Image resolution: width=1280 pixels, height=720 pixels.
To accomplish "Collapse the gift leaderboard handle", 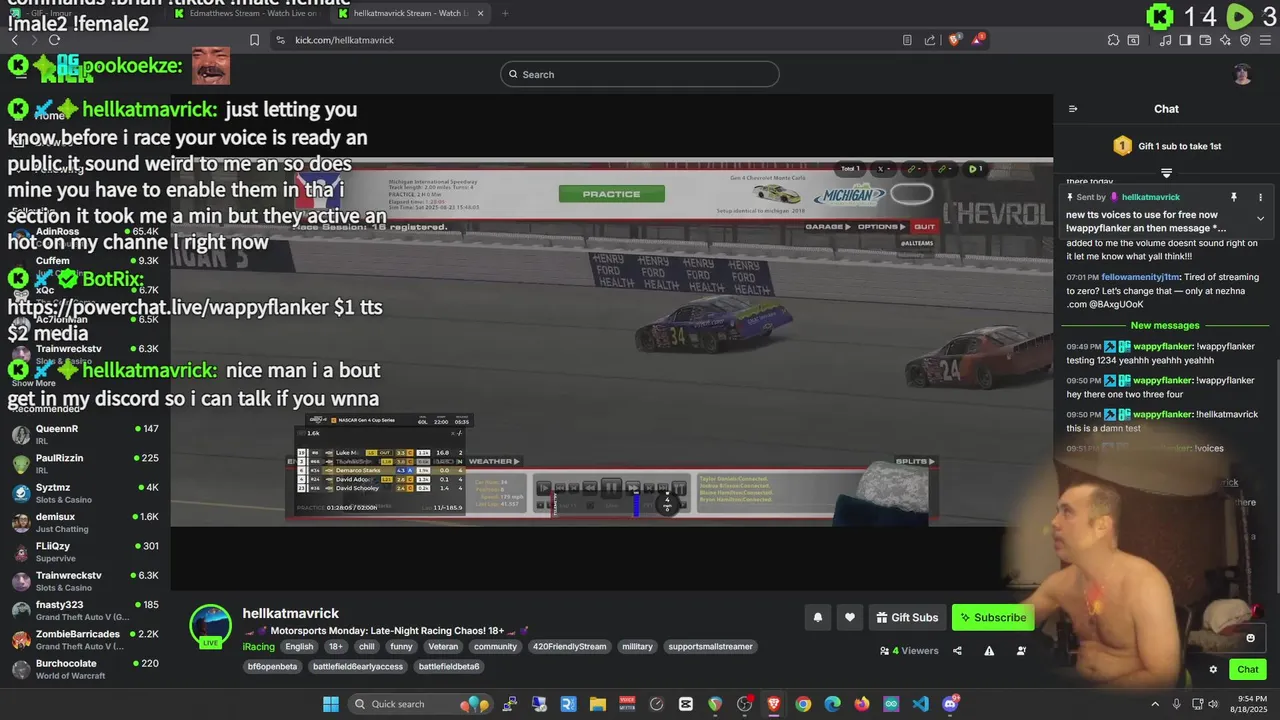I will tap(1166, 173).
